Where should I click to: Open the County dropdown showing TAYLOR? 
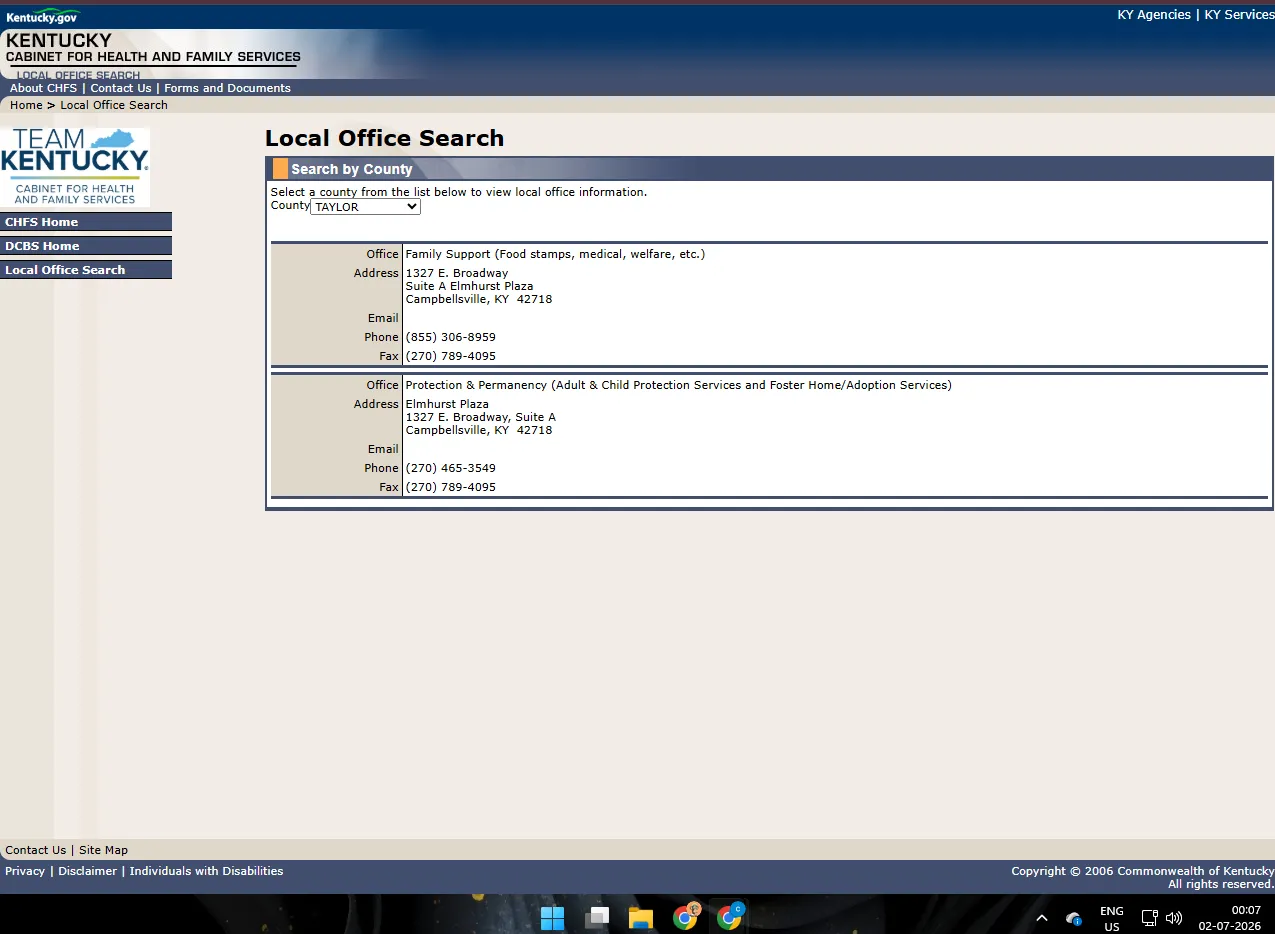[x=366, y=207]
